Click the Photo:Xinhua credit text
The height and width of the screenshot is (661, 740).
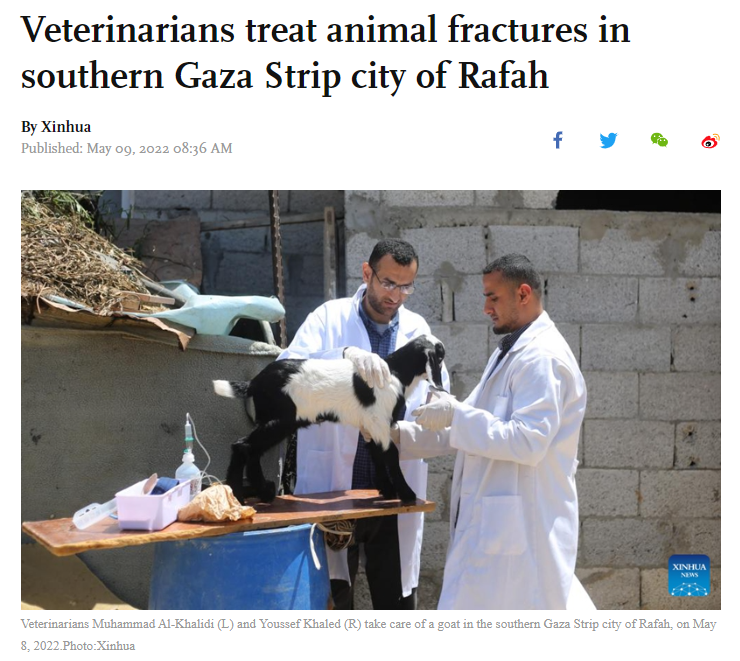(x=99, y=646)
